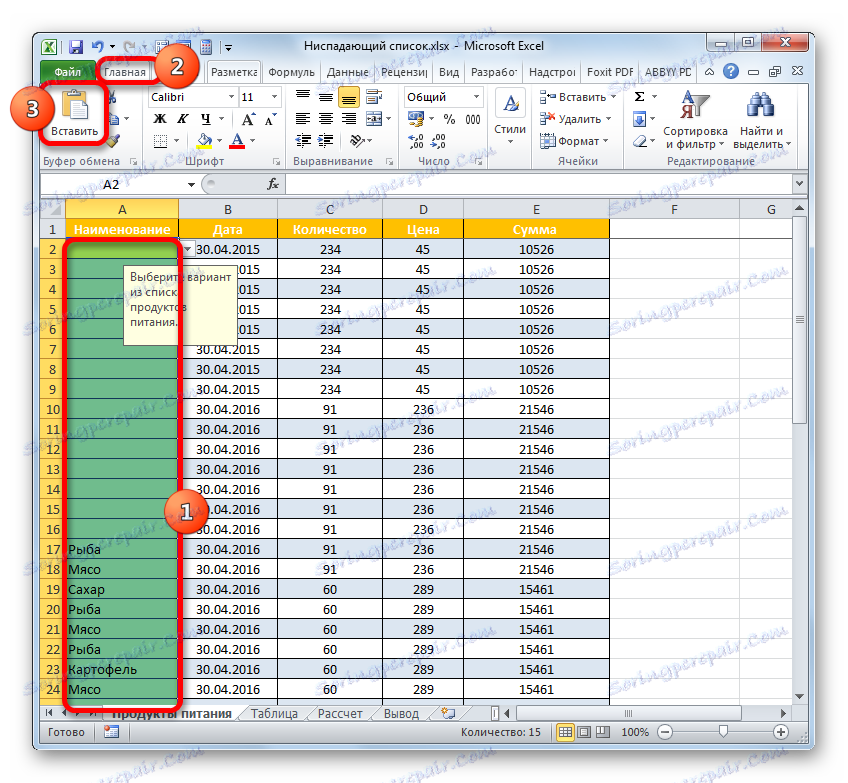
Task: Click the macro record icon in status bar
Action: (x=111, y=732)
